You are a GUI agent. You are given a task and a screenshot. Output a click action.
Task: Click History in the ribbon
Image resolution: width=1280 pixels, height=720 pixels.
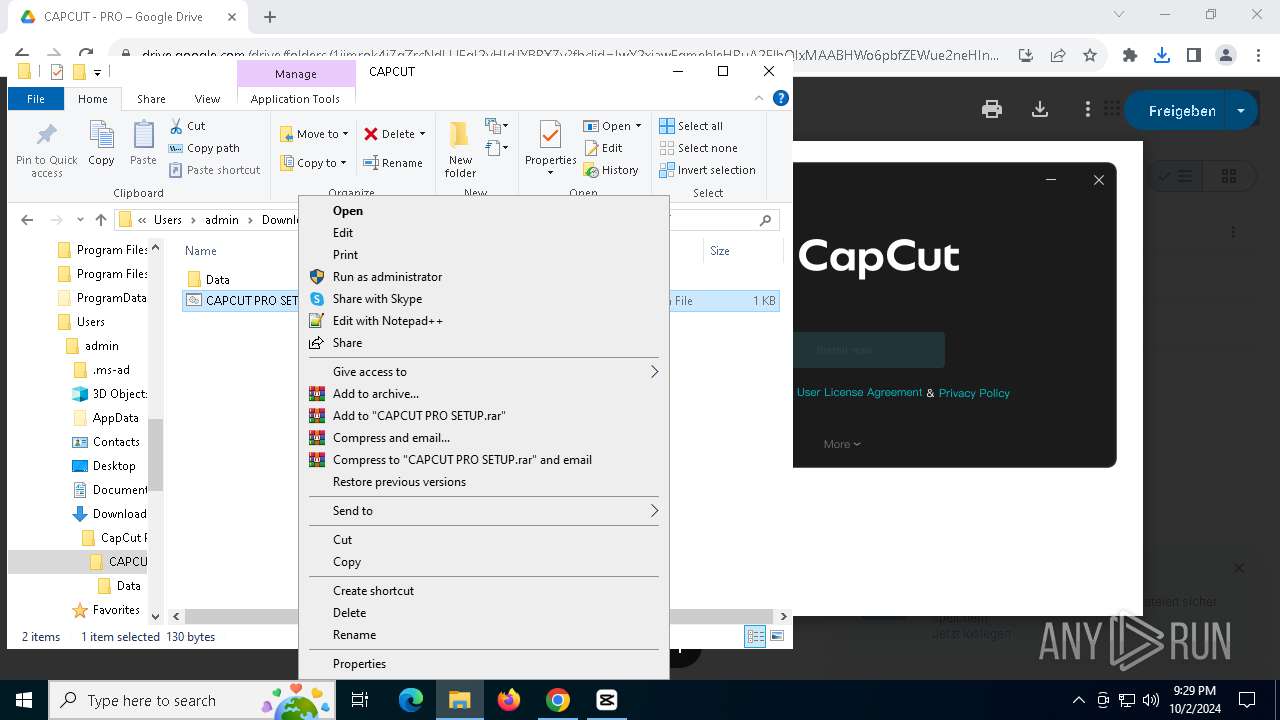611,170
